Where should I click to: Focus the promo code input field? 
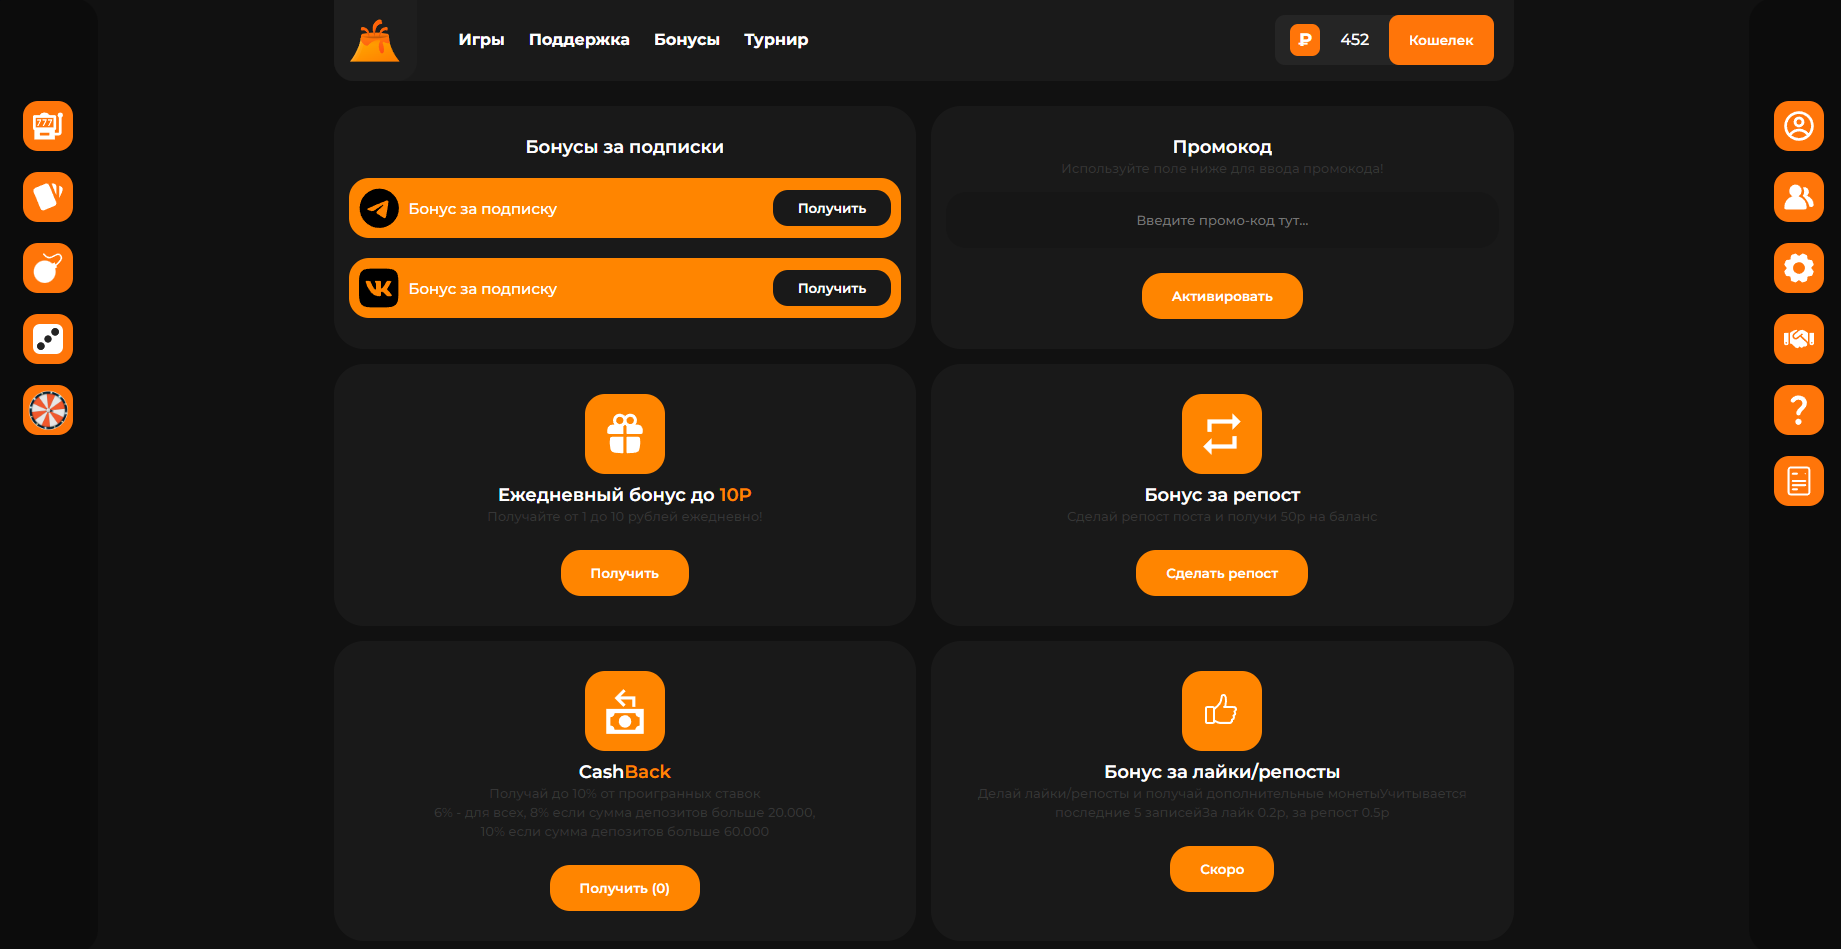[x=1221, y=221]
